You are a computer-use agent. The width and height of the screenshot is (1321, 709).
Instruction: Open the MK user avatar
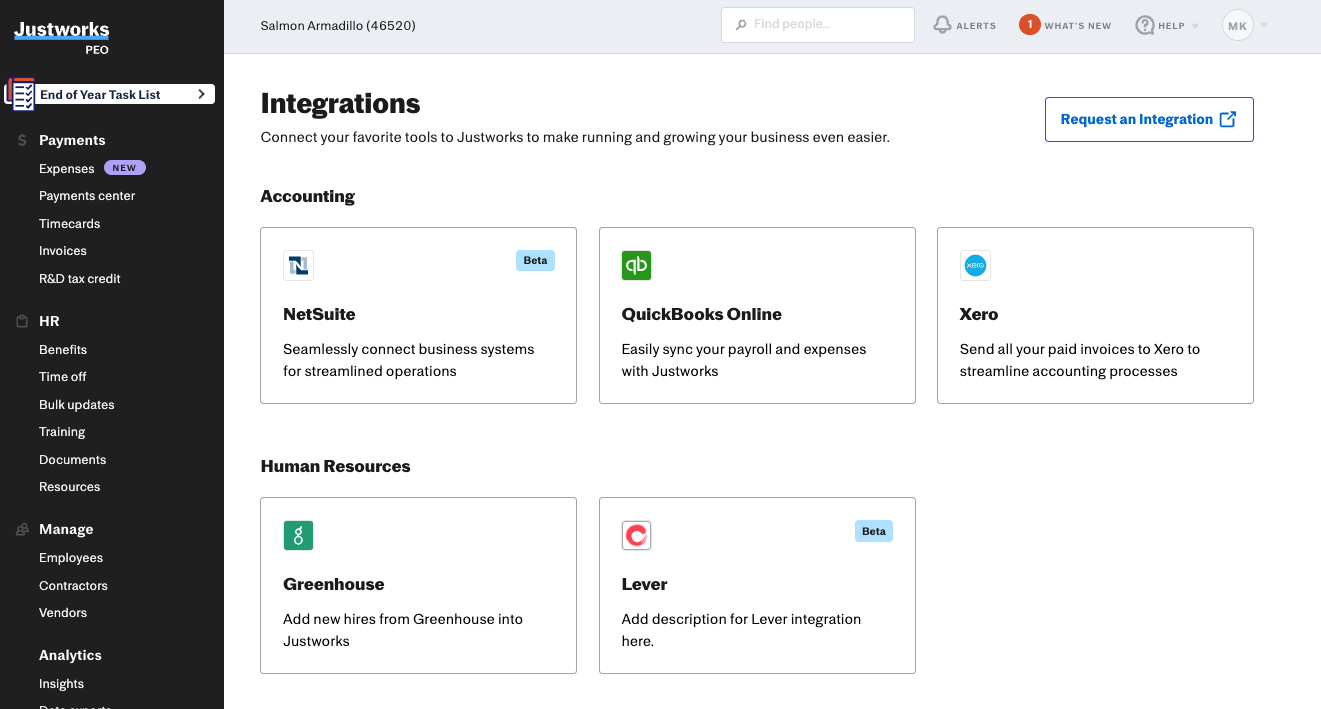[x=1238, y=25]
